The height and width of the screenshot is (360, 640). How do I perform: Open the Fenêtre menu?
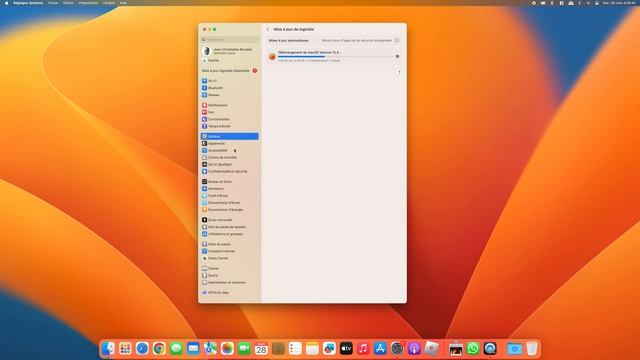coord(109,3)
